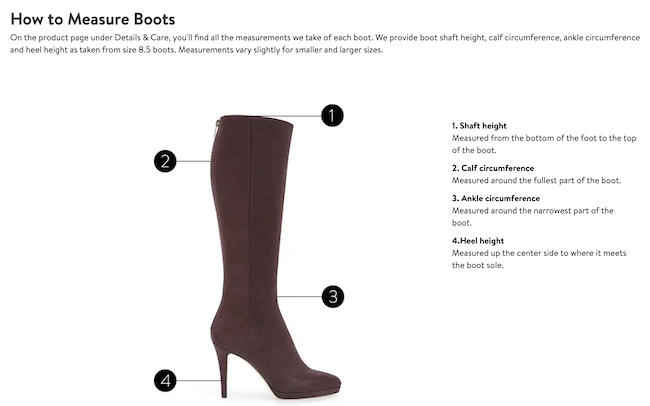Viewport: 650px width, 406px height.
Task: Click the number 2 calf circumference marker
Action: [165, 161]
